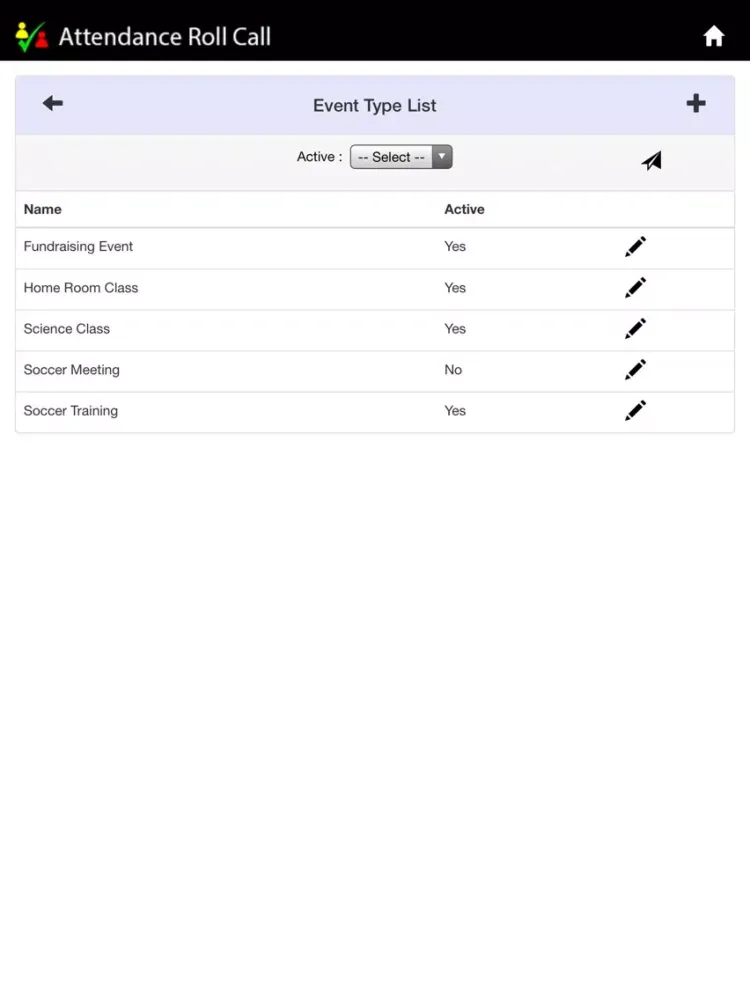The width and height of the screenshot is (750, 1000).
Task: Click the Active column header
Action: coord(464,209)
